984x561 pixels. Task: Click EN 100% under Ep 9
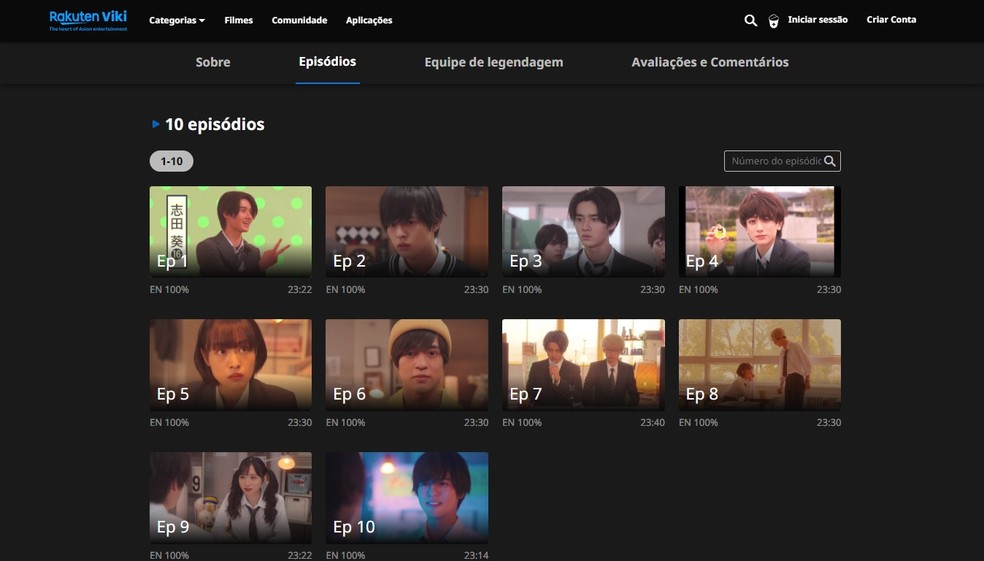169,555
